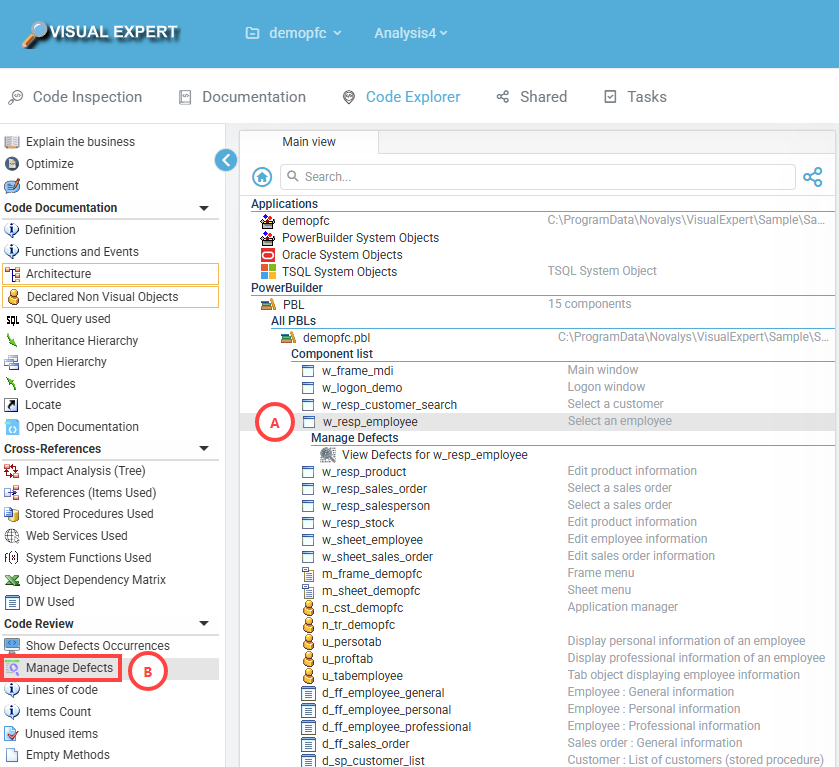The height and width of the screenshot is (767, 839).
Task: Click the Comment icon
Action: pos(12,186)
